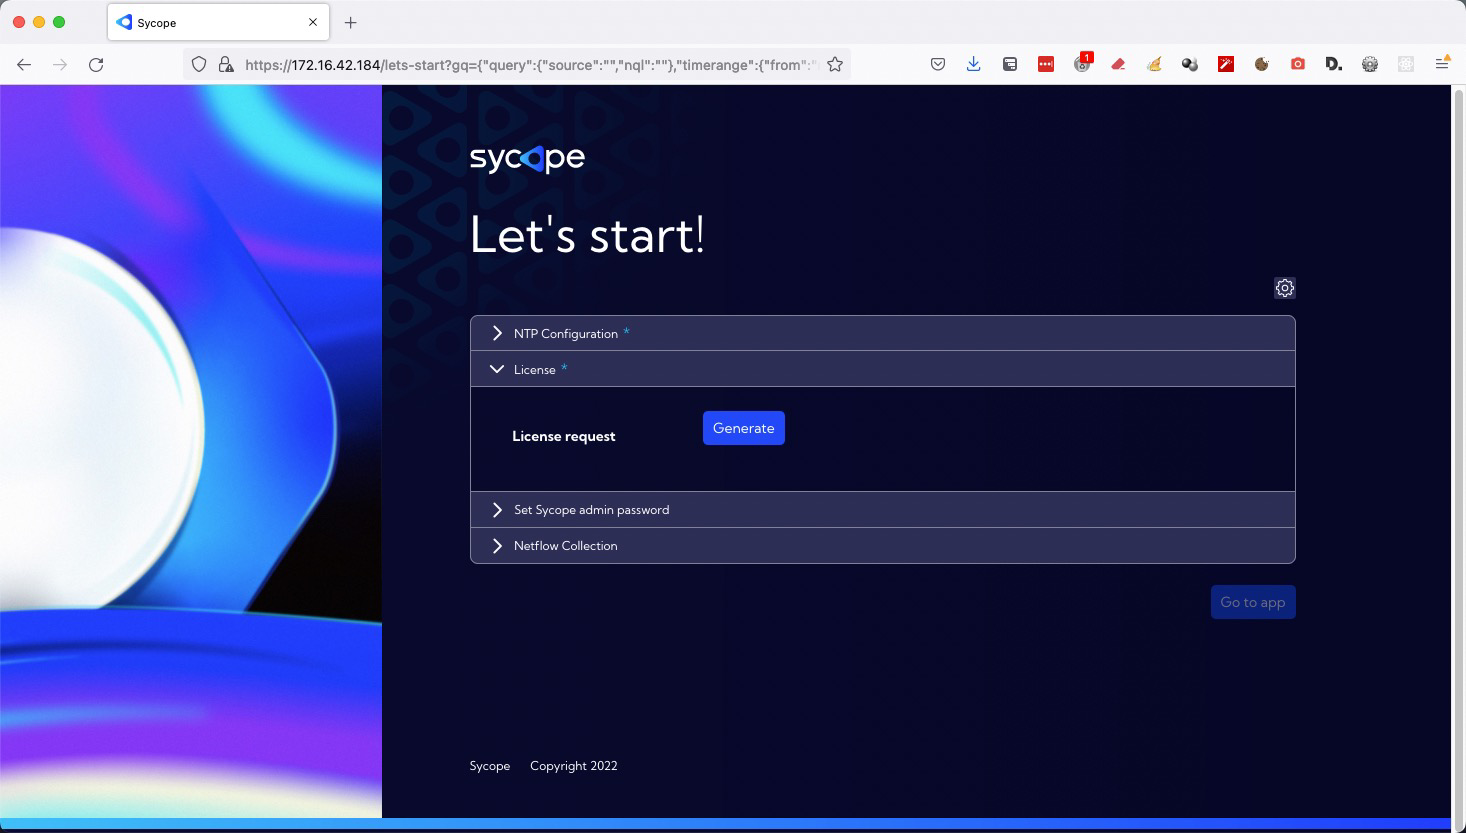Click the Sycope logo
This screenshot has height=833, width=1466.
click(x=527, y=158)
